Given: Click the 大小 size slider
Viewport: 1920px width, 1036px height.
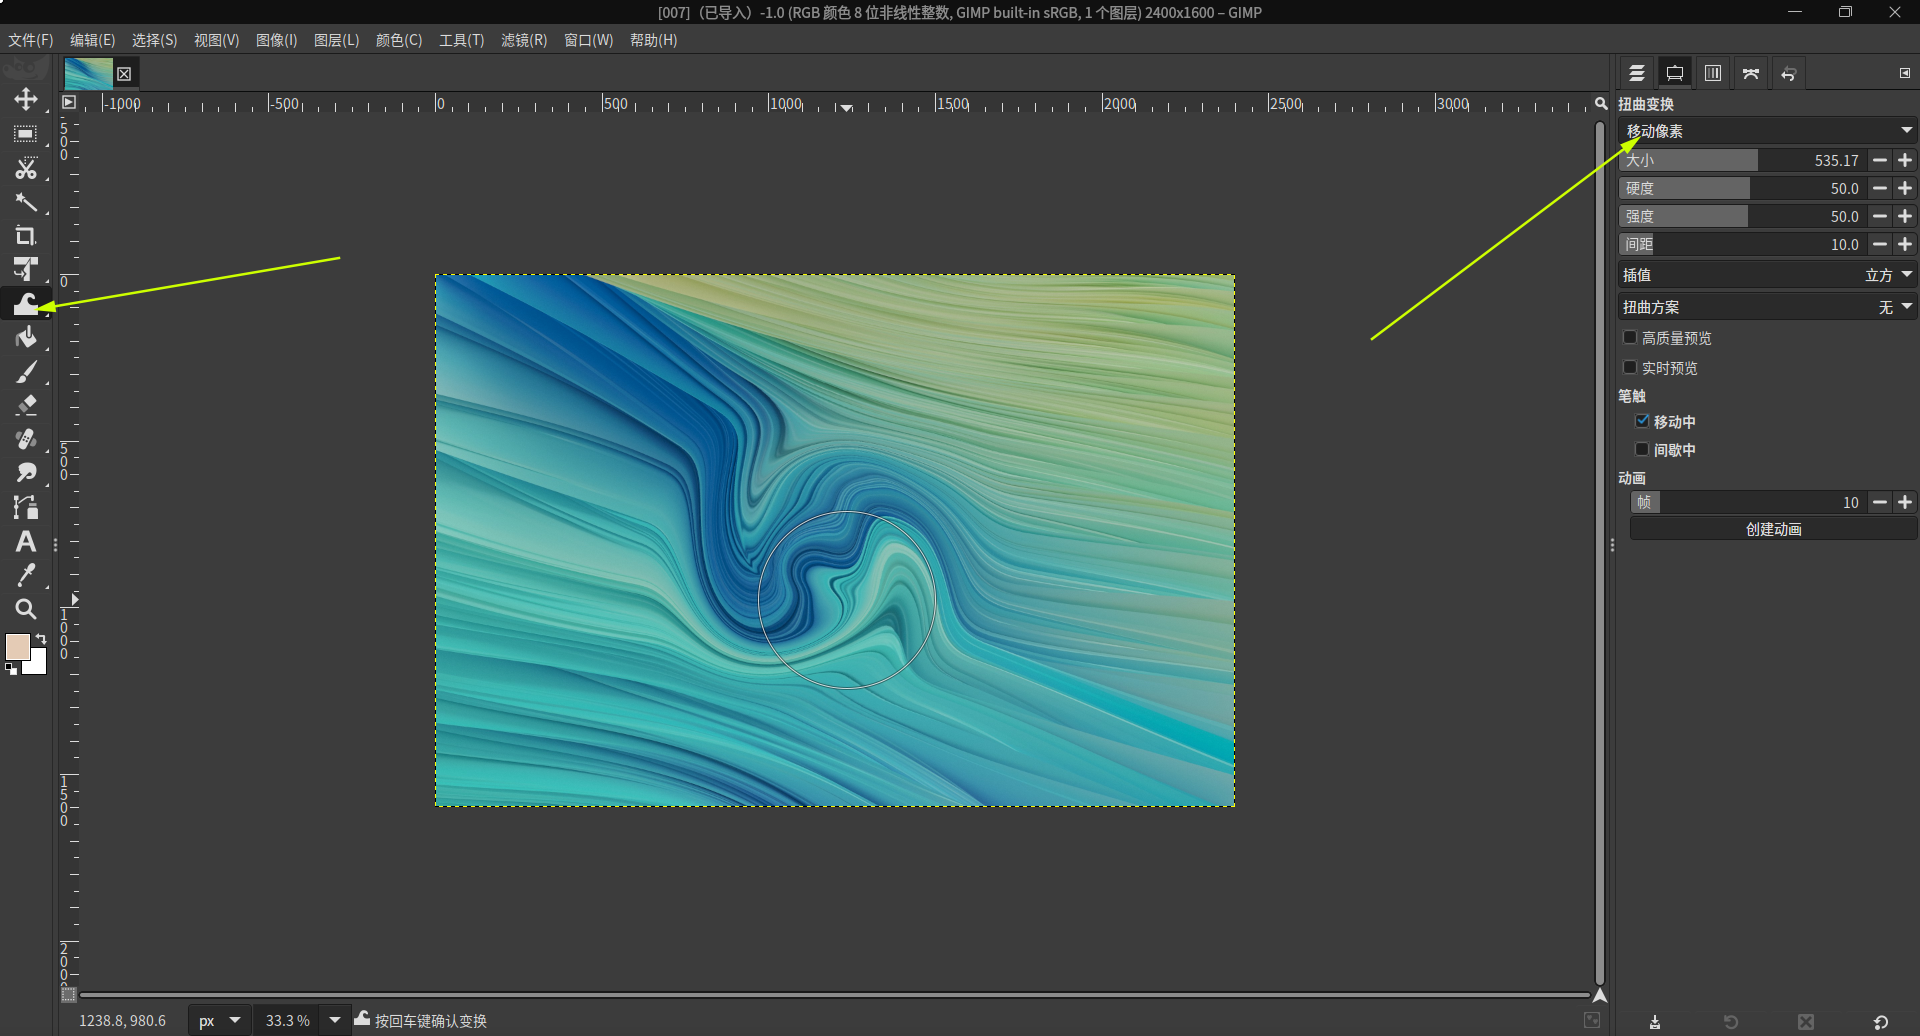Looking at the screenshot, I should pos(1743,160).
